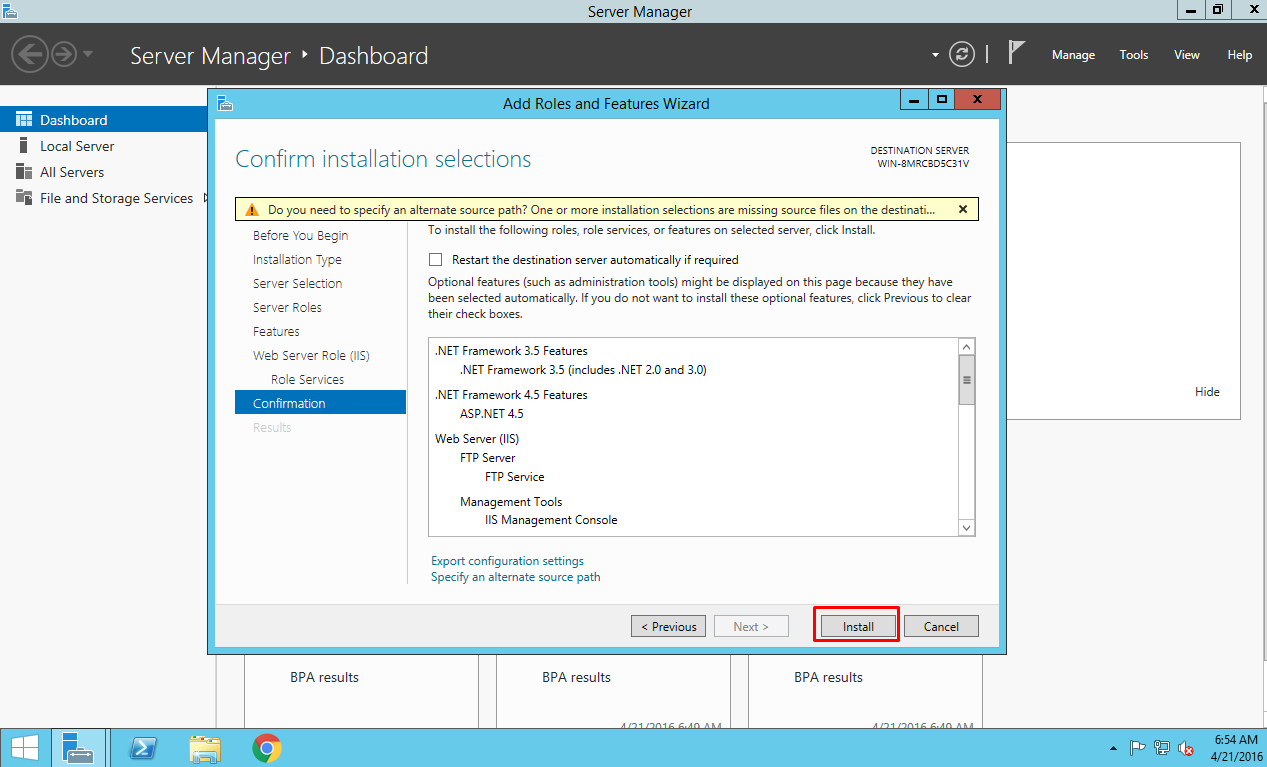The image size is (1267, 767).
Task: Go to Role Services step
Action: (307, 379)
